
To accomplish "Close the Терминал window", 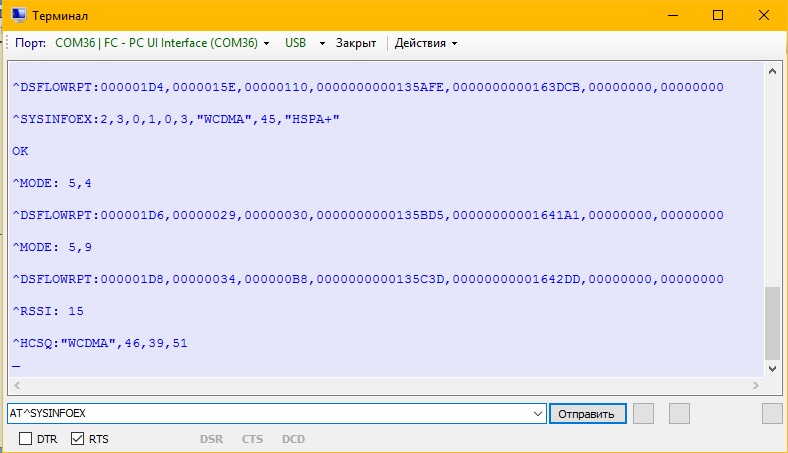I will coord(764,16).
